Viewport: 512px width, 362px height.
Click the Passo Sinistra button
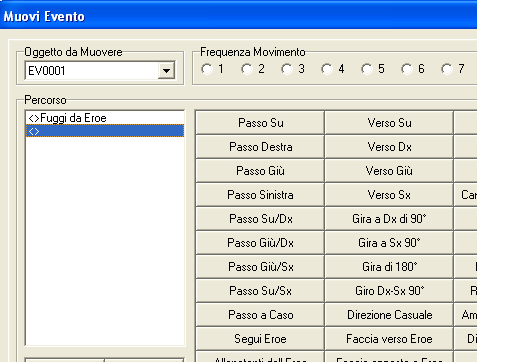pyautogui.click(x=260, y=195)
